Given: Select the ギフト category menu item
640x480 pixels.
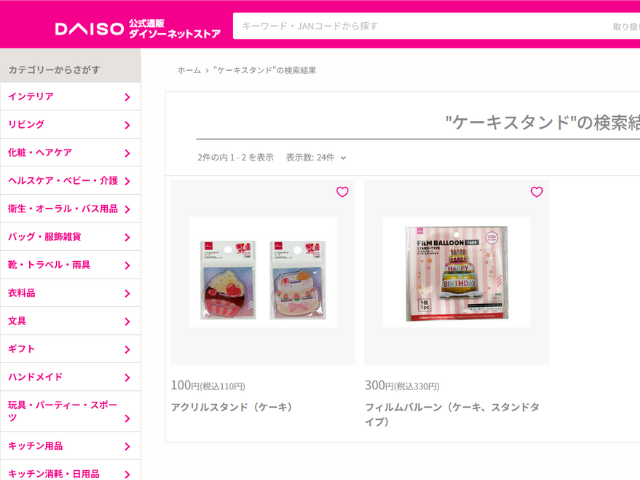Looking at the screenshot, I should click(71, 349).
